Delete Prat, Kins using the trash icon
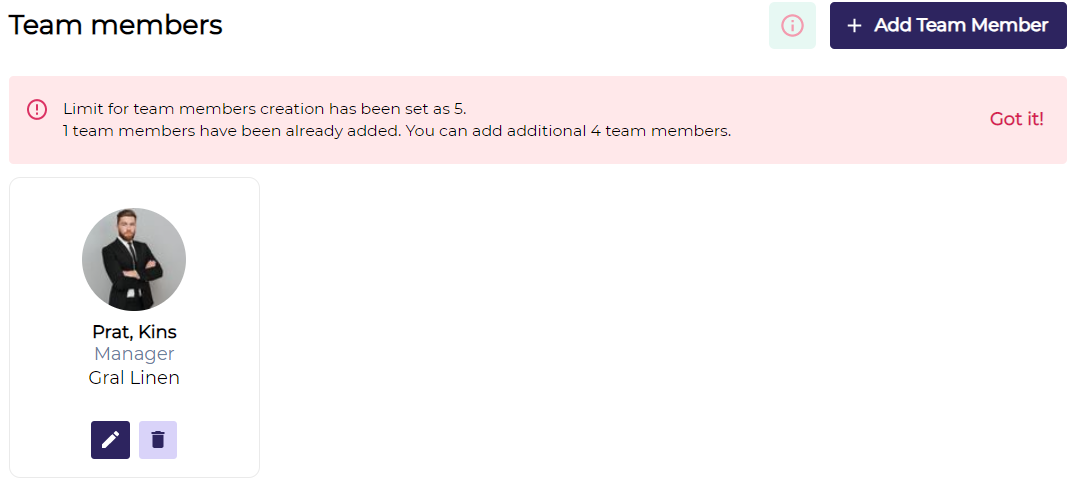The height and width of the screenshot is (493, 1081). [158, 440]
